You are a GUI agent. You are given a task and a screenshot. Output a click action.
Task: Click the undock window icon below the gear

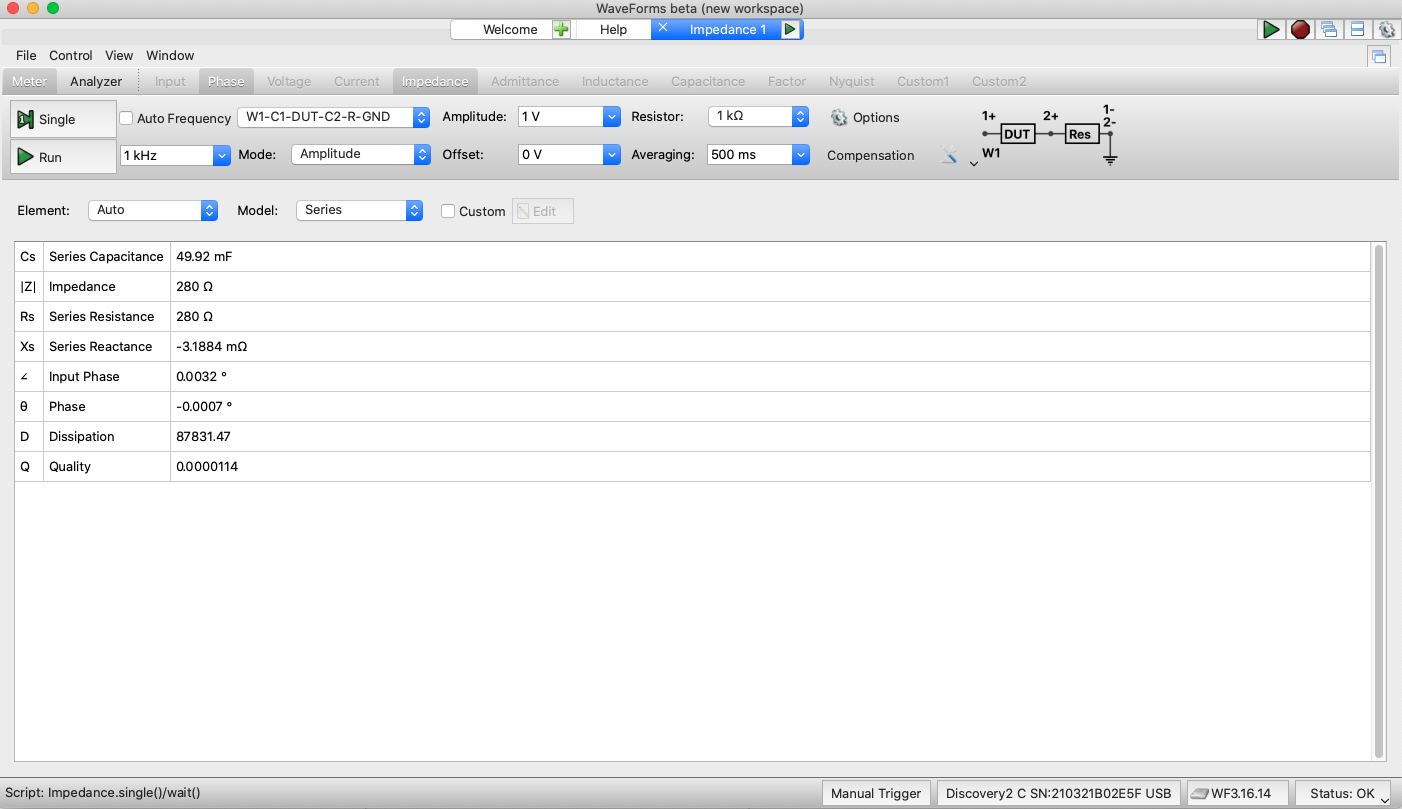coord(1379,57)
